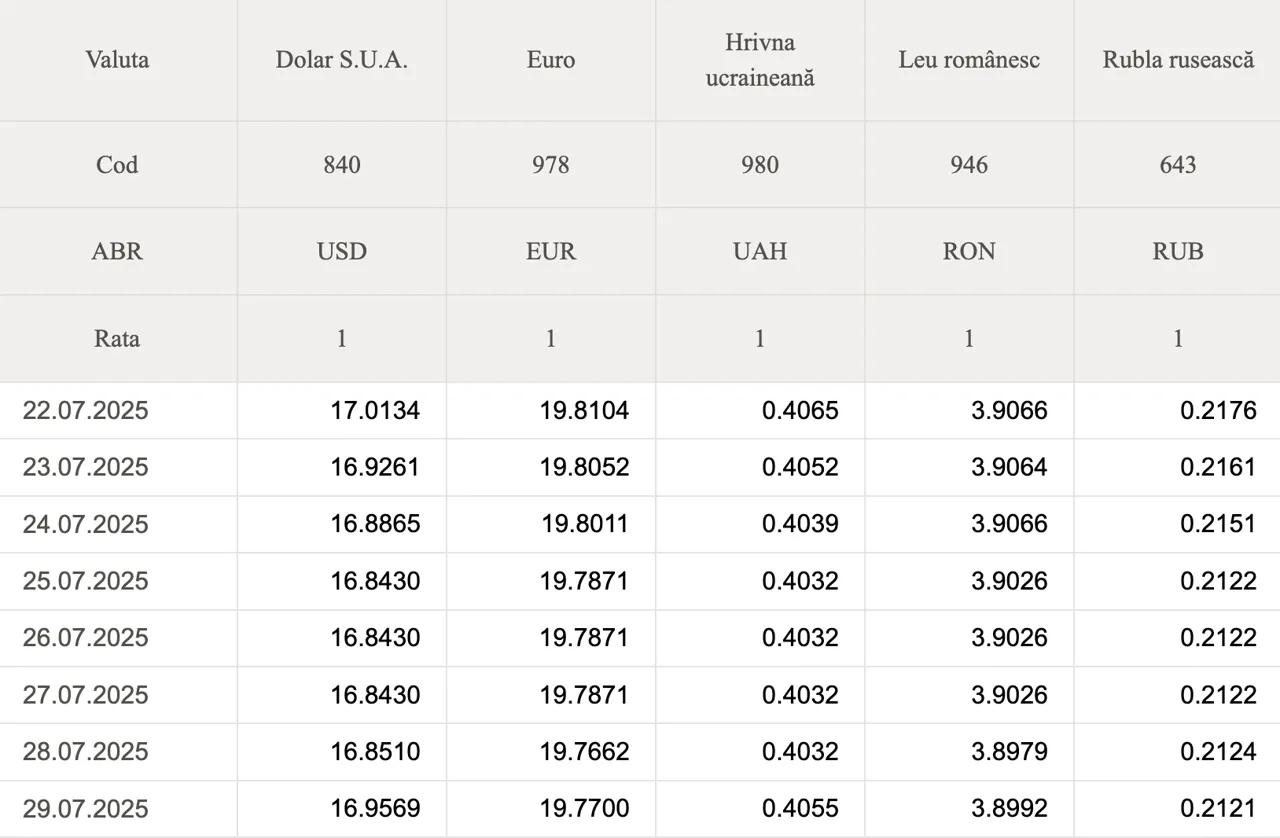Click the Rata row label
Screen dimensions: 1280x838
click(x=118, y=338)
